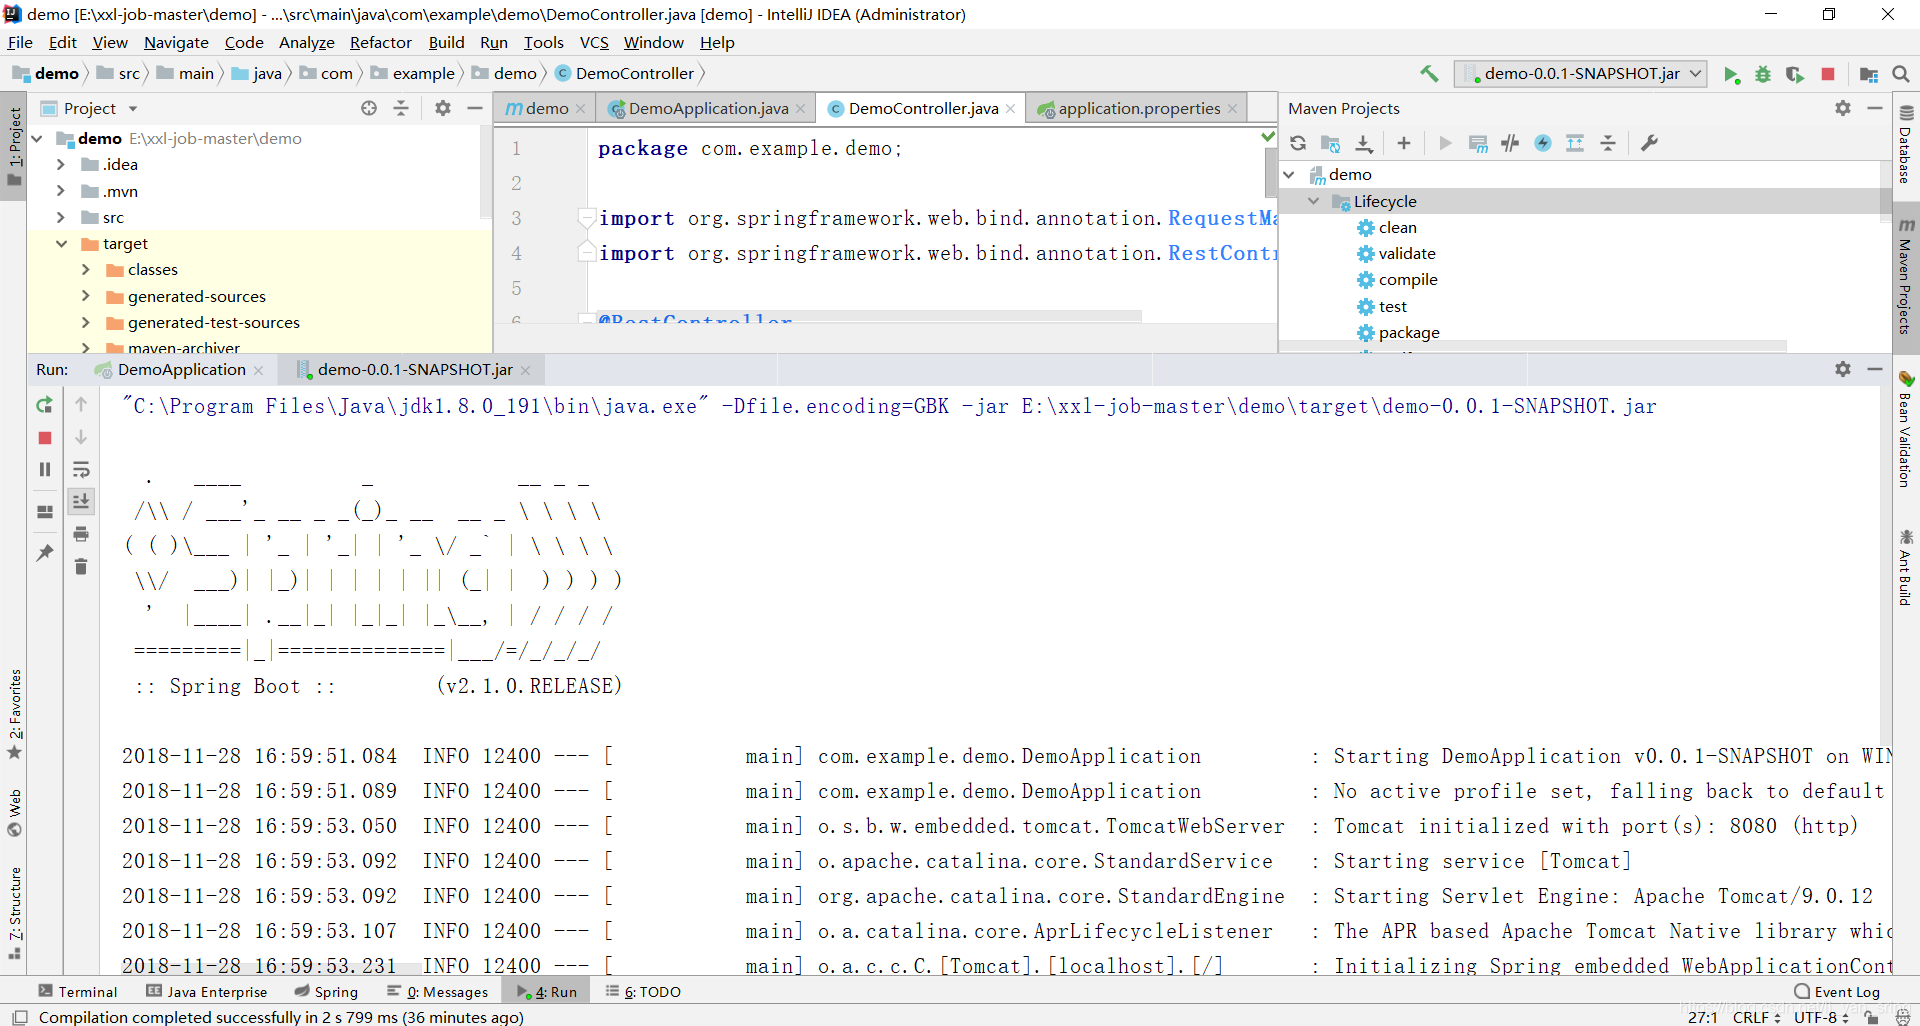Open the Database side panel

tap(1906, 145)
